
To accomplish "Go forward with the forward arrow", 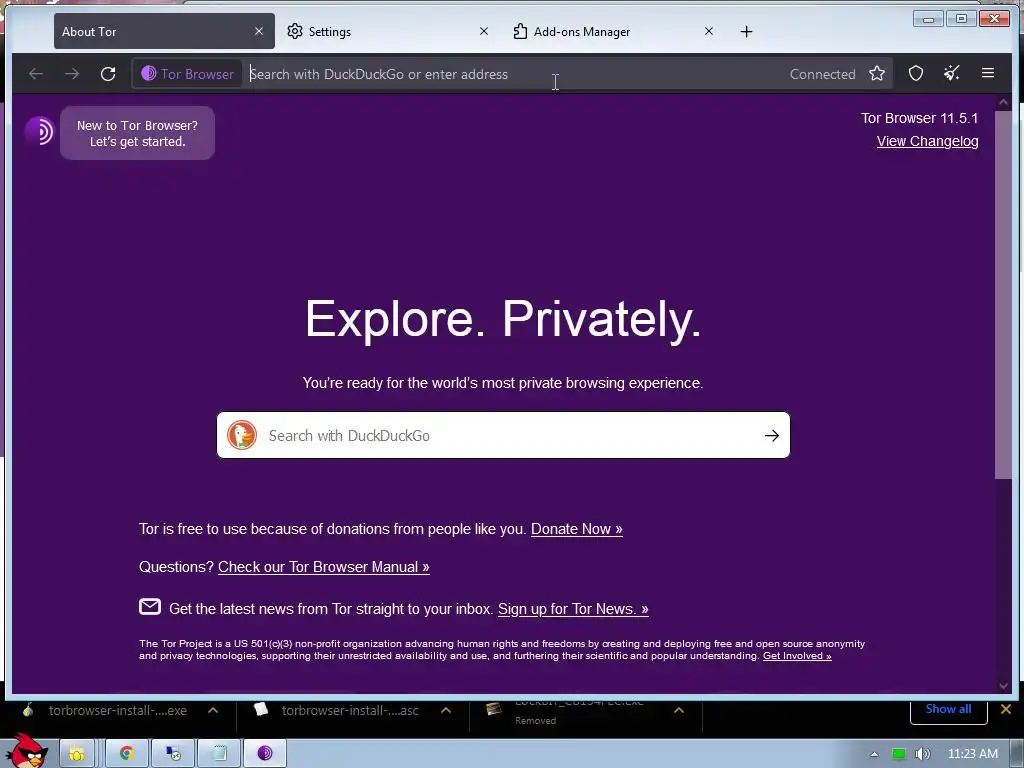I will coord(72,74).
